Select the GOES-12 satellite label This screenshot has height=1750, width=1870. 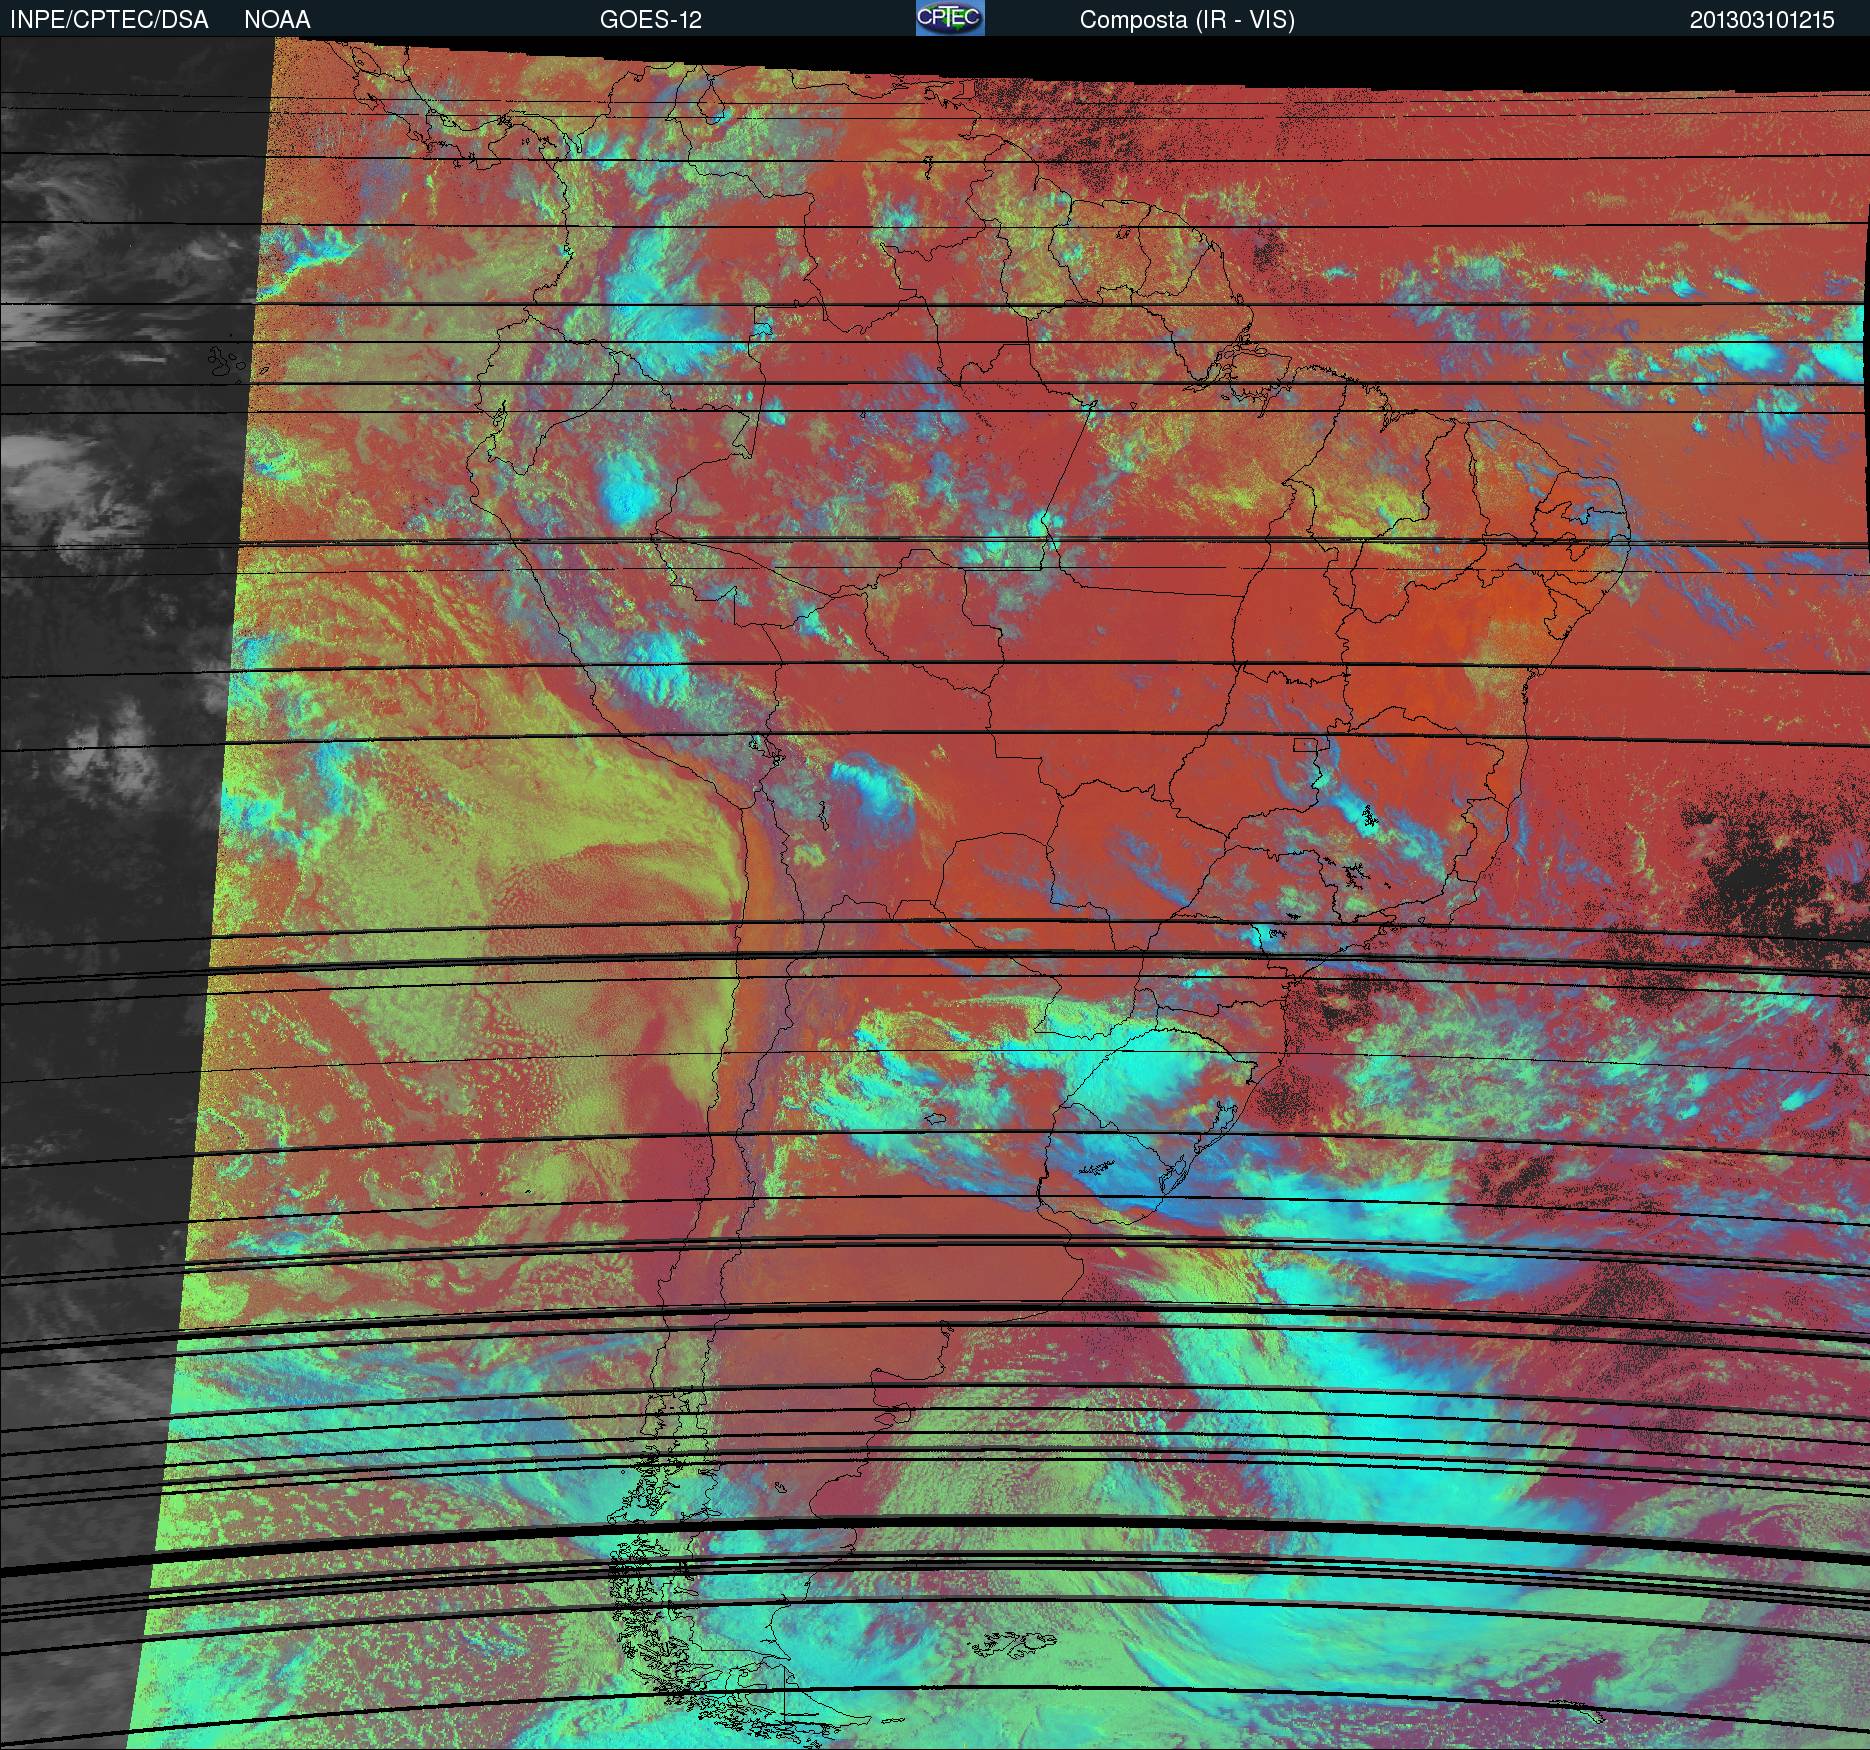click(x=650, y=19)
